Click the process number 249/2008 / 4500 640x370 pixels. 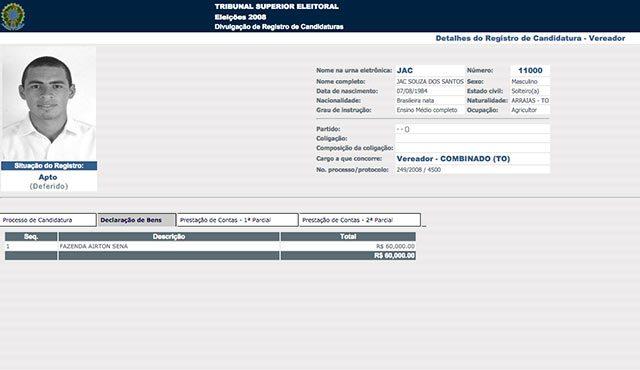[x=418, y=170]
